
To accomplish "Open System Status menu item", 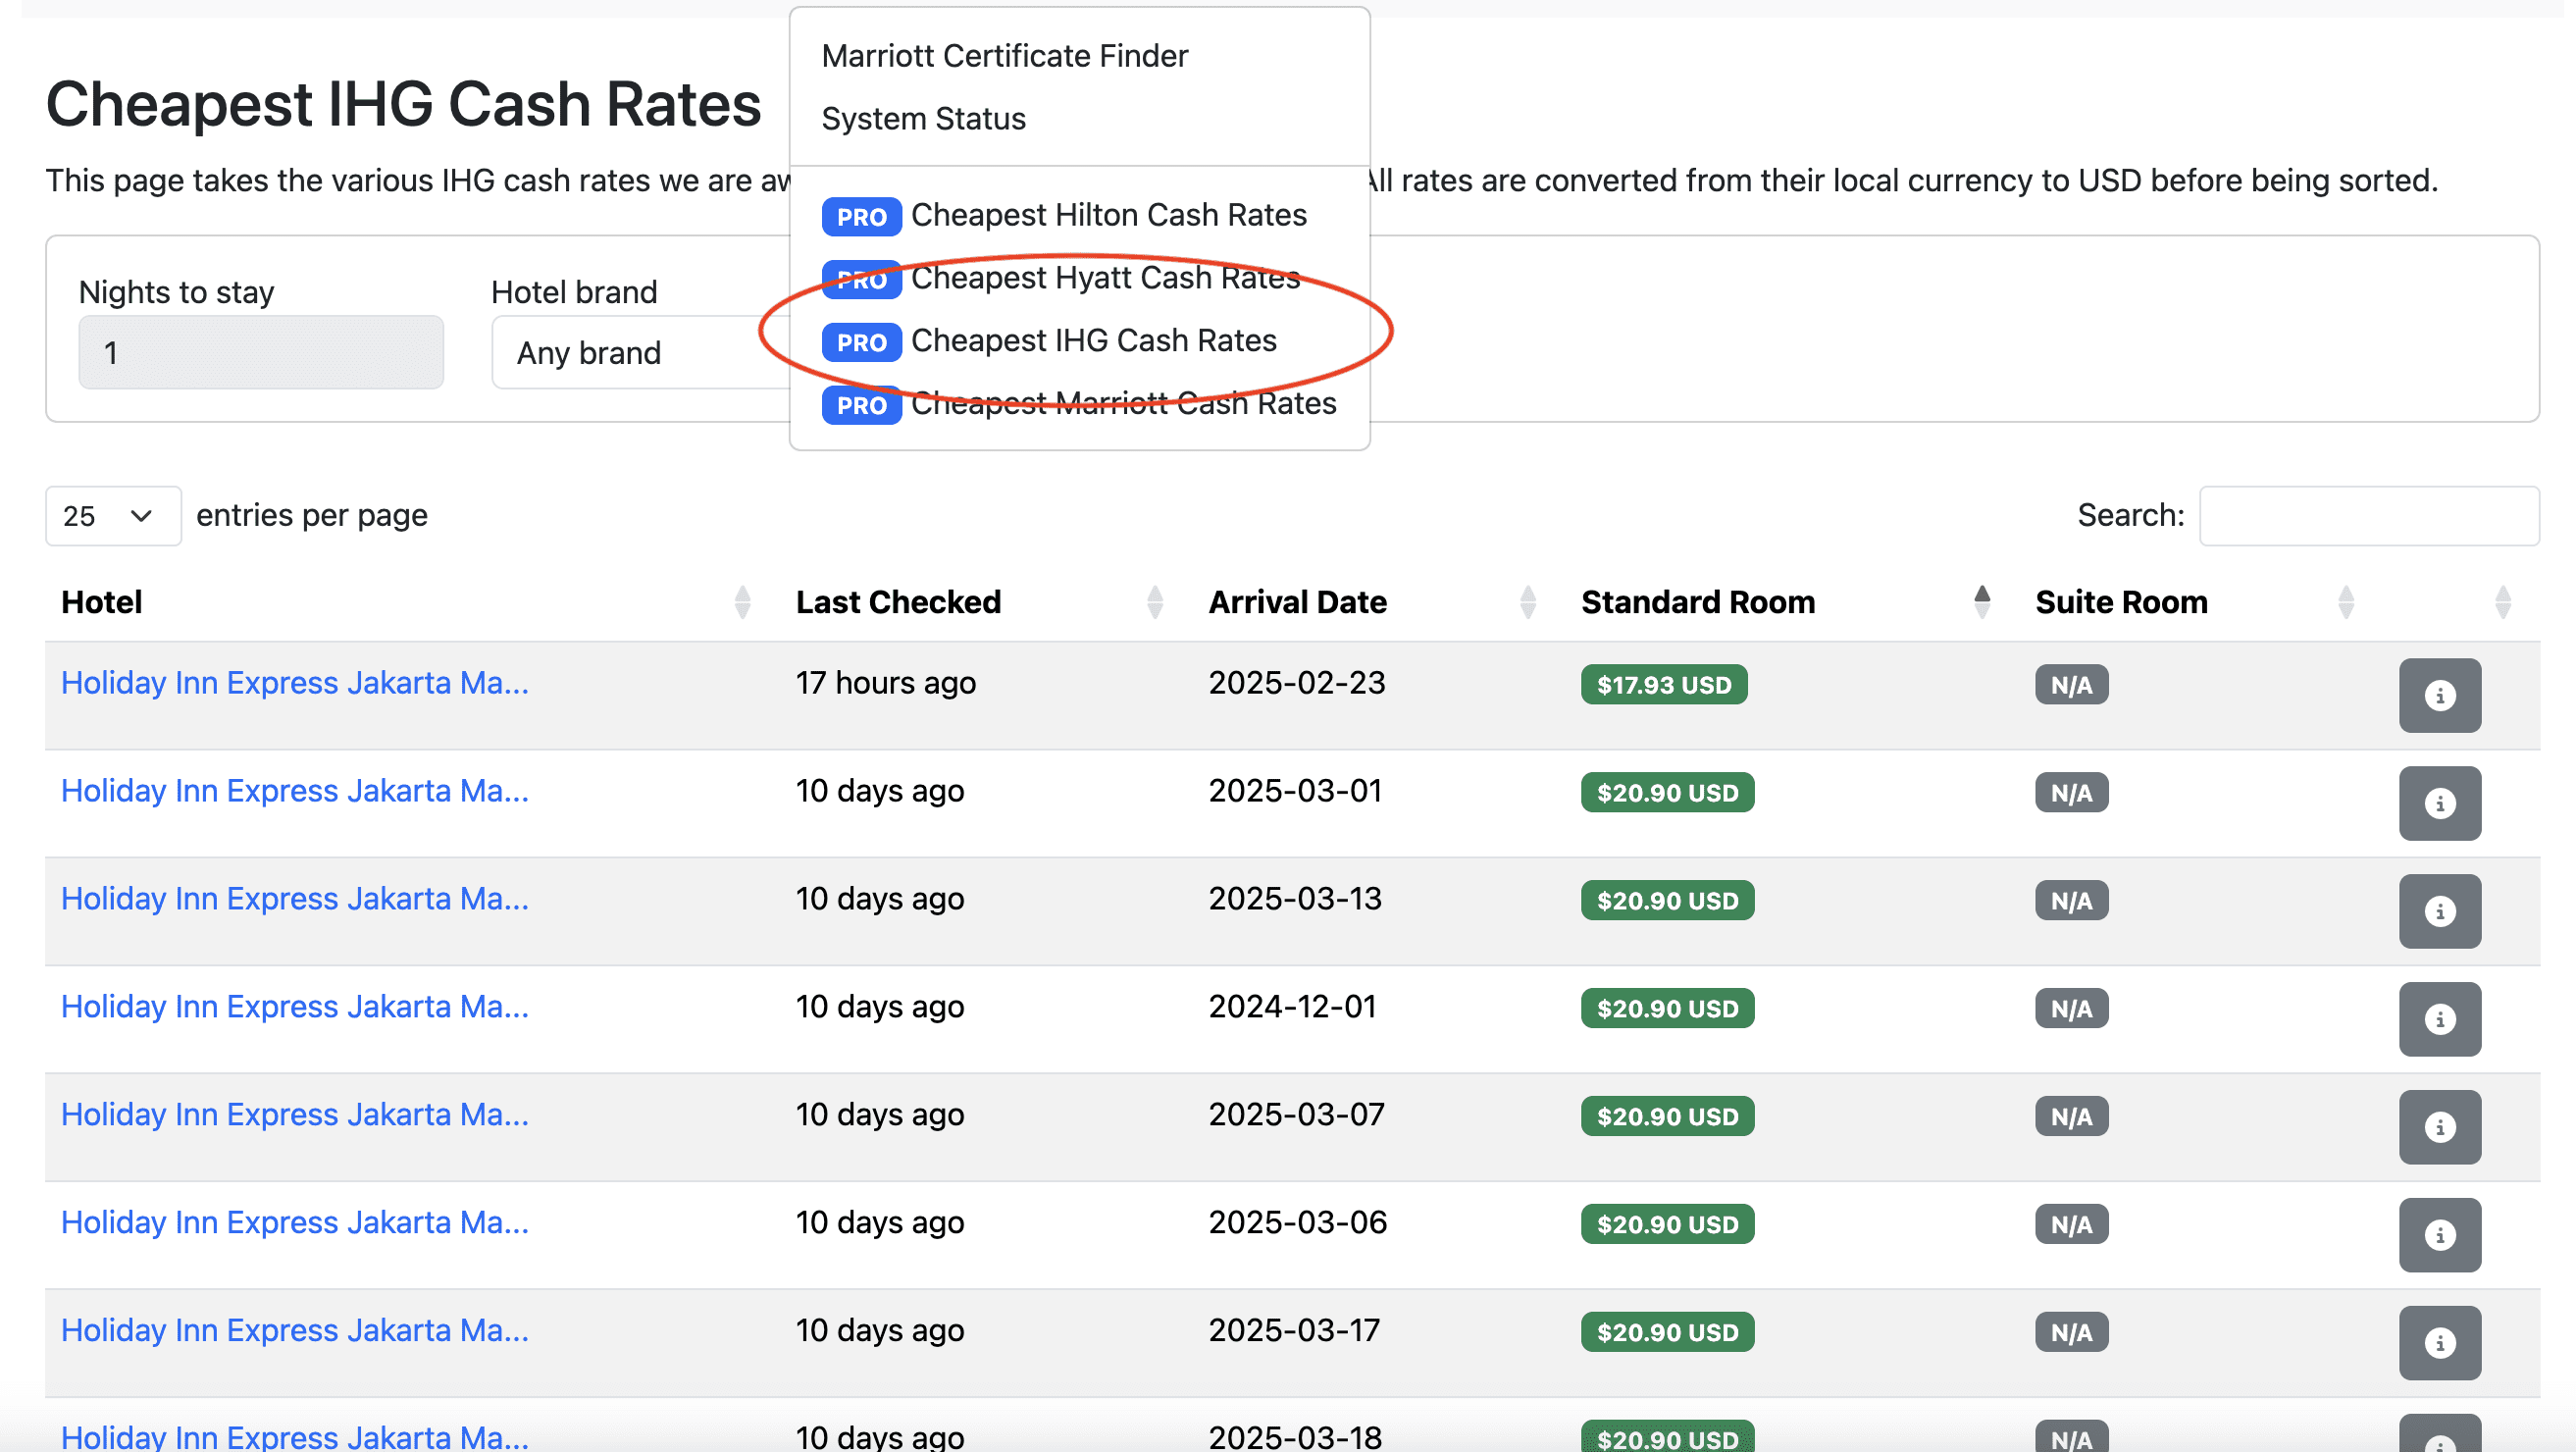I will coord(923,119).
